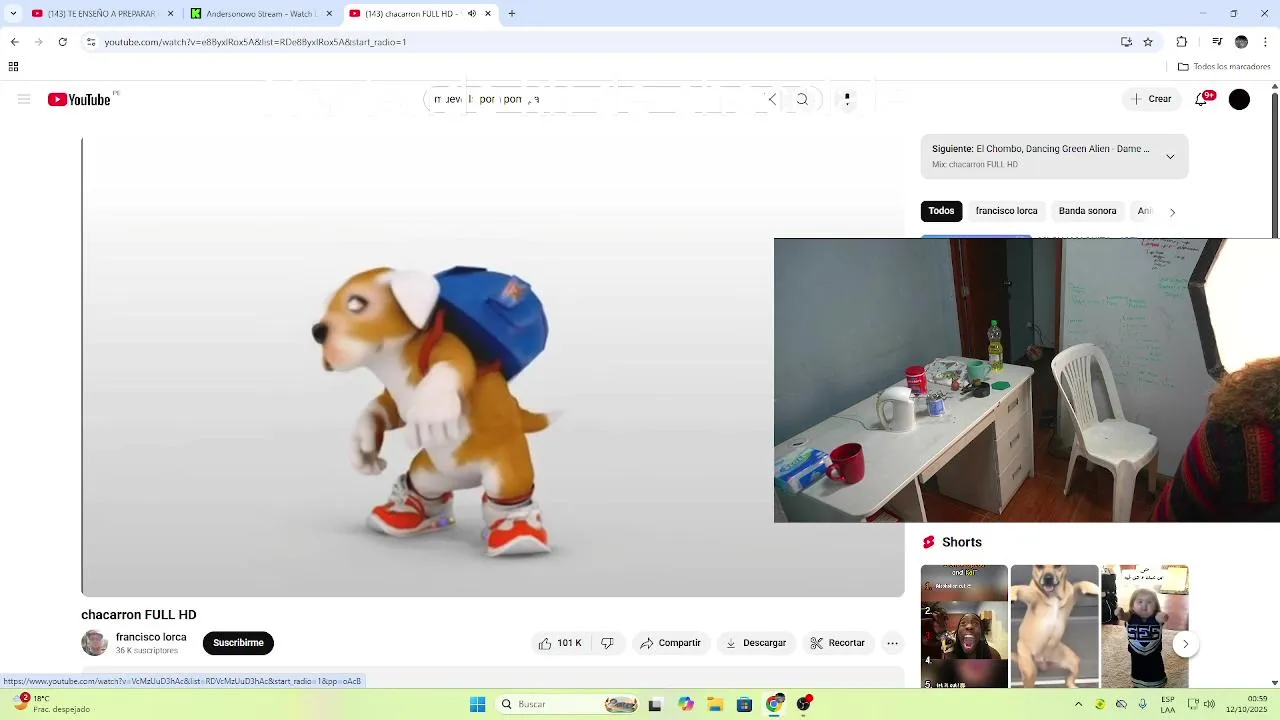Click the Compartir share button

pos(670,643)
